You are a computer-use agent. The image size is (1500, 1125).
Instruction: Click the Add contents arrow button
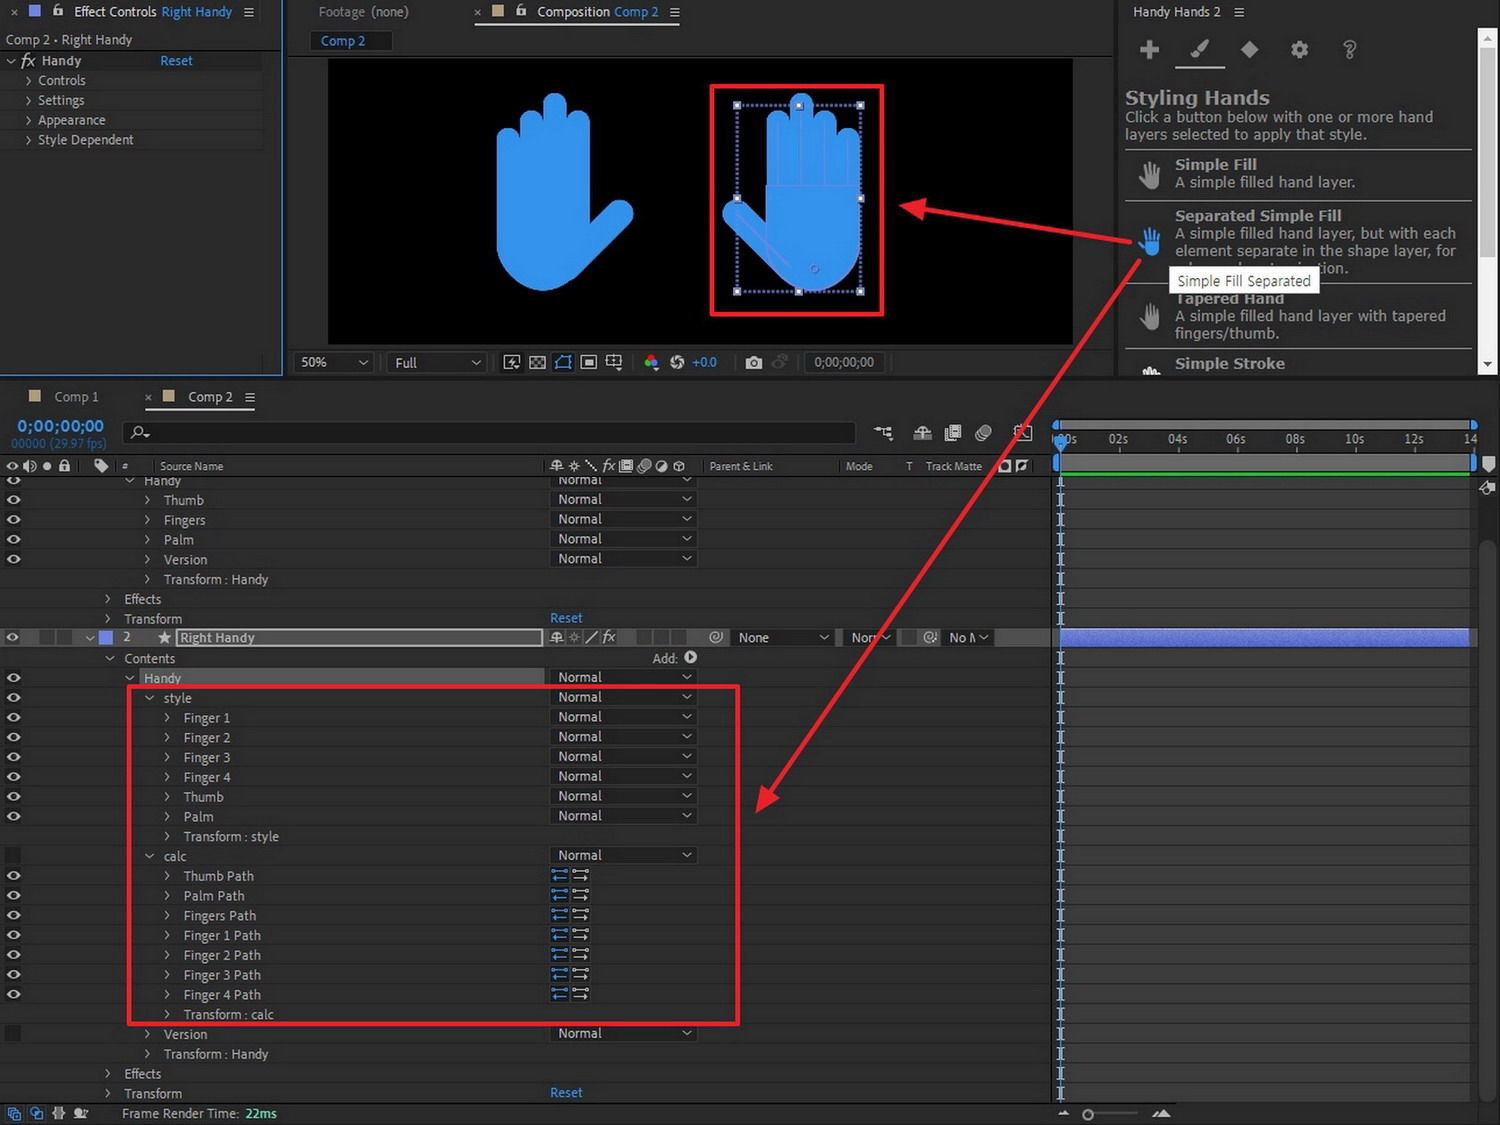coord(690,657)
